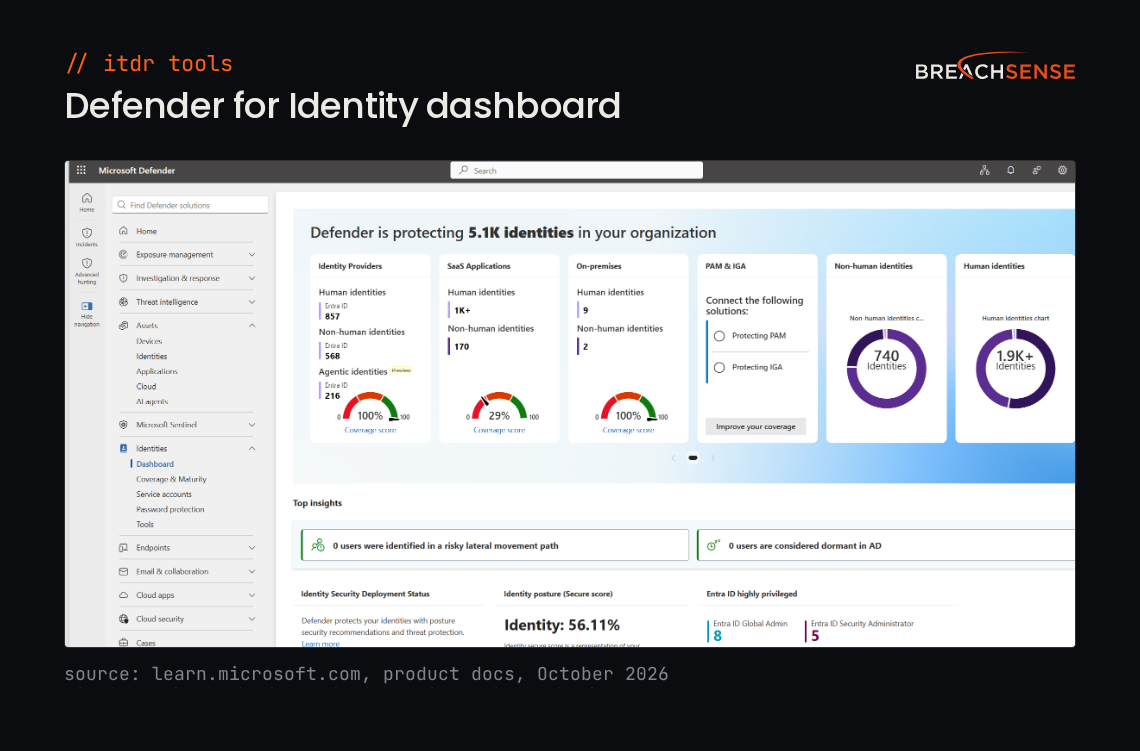Go to the previous carousel page arrow

[x=673, y=458]
